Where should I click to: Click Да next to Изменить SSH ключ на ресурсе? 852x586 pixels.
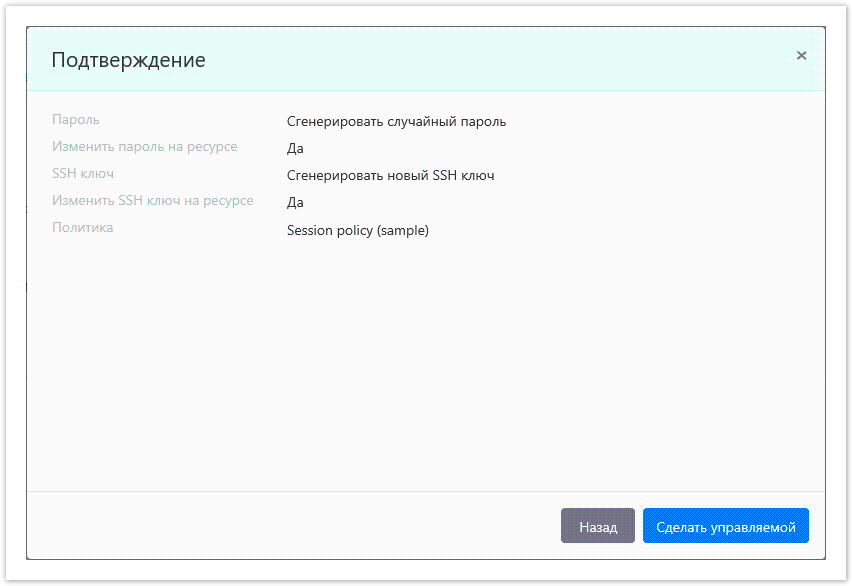295,203
